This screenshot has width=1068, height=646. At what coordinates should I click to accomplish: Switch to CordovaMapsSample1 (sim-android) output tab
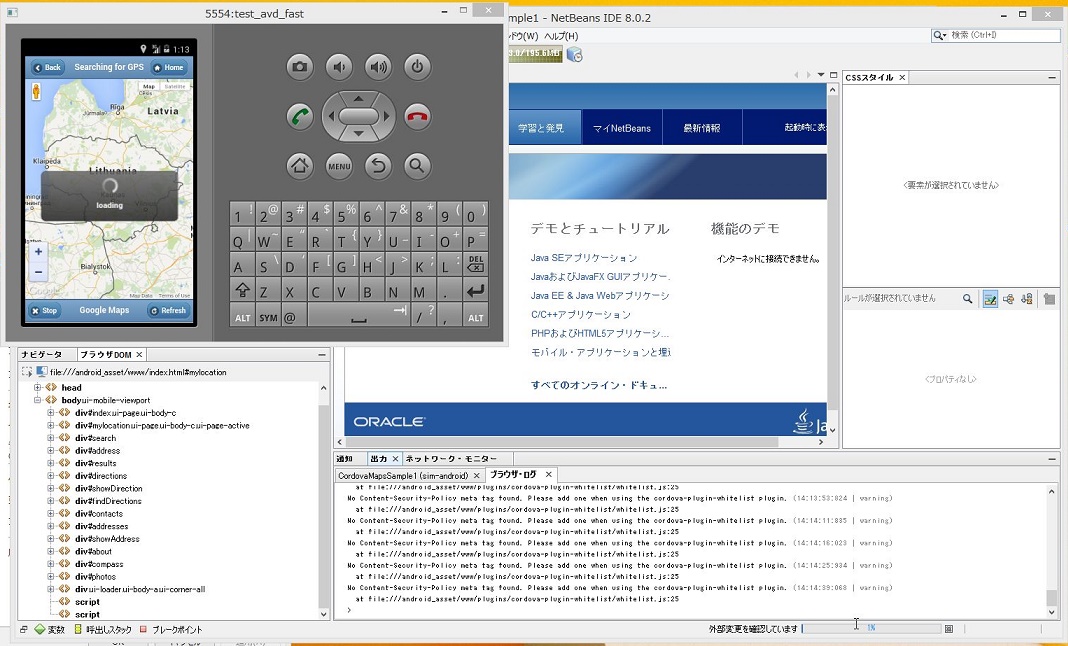click(403, 476)
